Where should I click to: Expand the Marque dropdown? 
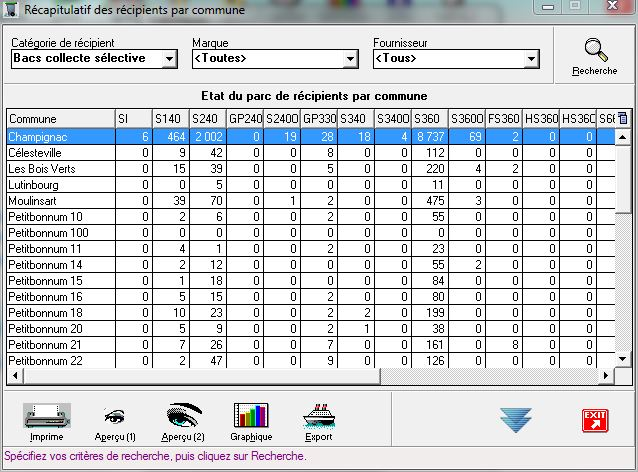click(x=349, y=59)
